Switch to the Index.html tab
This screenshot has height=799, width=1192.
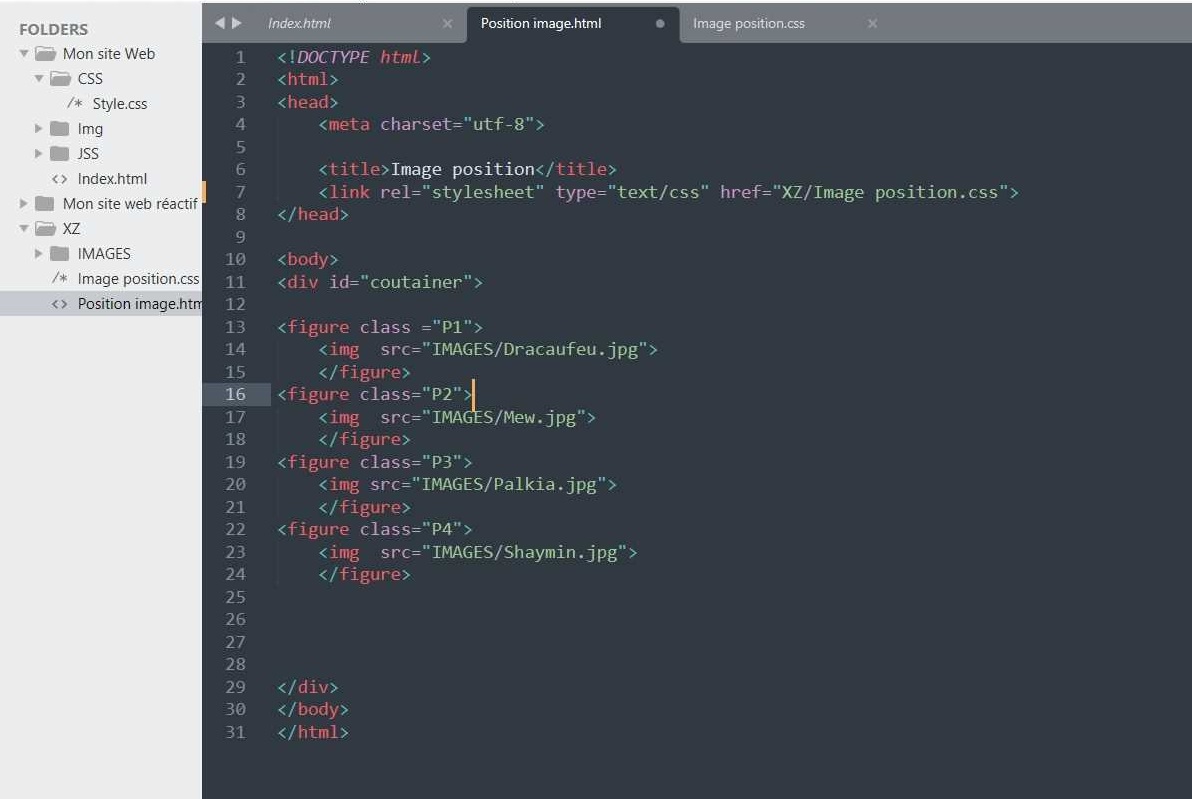300,24
